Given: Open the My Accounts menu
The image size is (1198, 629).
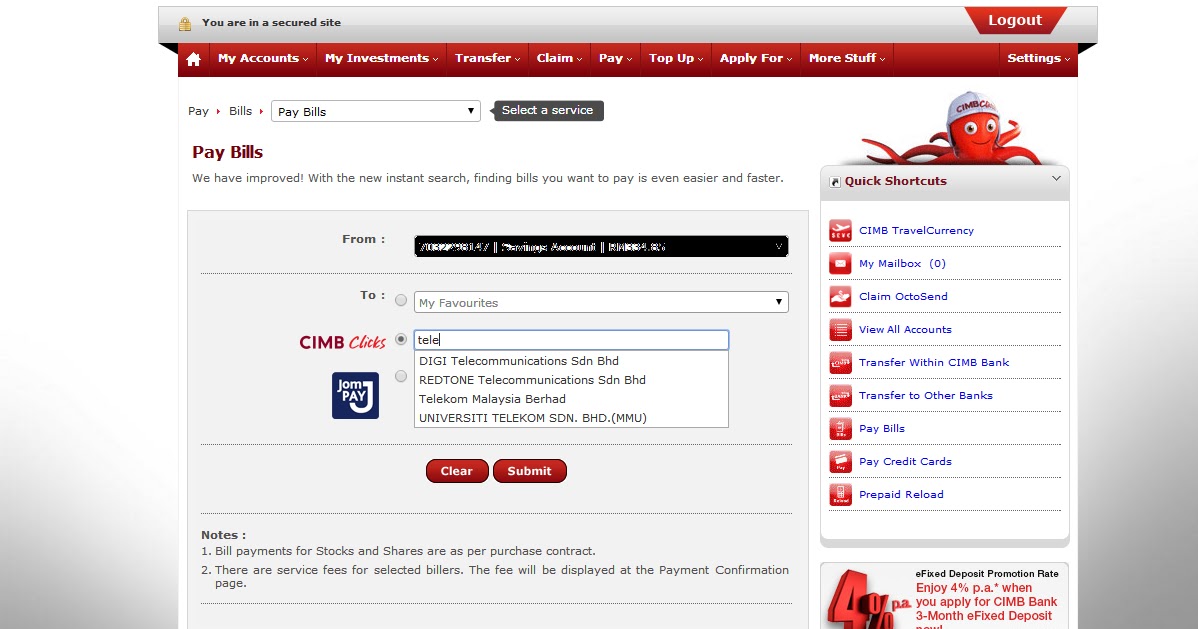Looking at the screenshot, I should [263, 59].
